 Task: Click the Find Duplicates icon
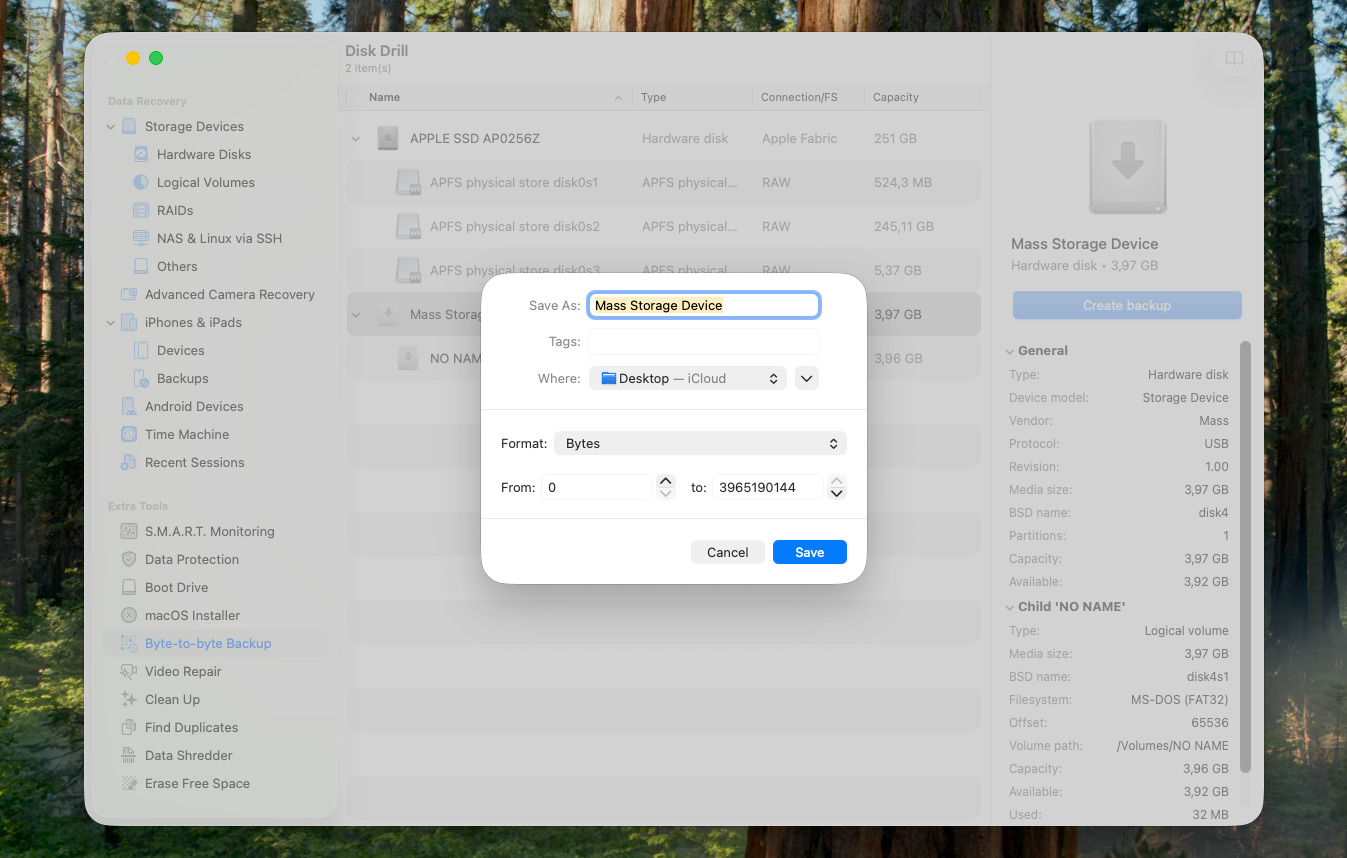[129, 728]
